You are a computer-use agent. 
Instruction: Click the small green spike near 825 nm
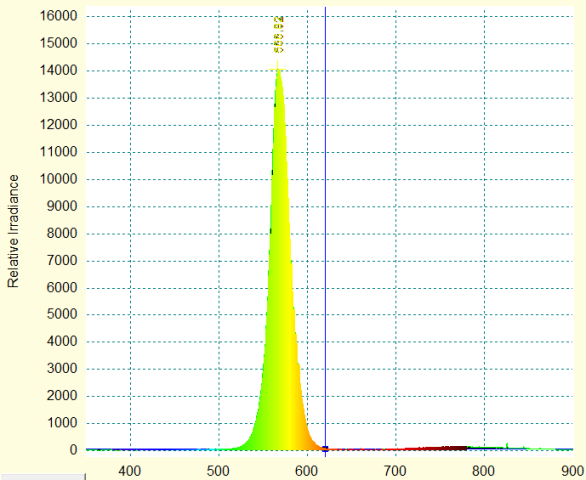tap(507, 446)
